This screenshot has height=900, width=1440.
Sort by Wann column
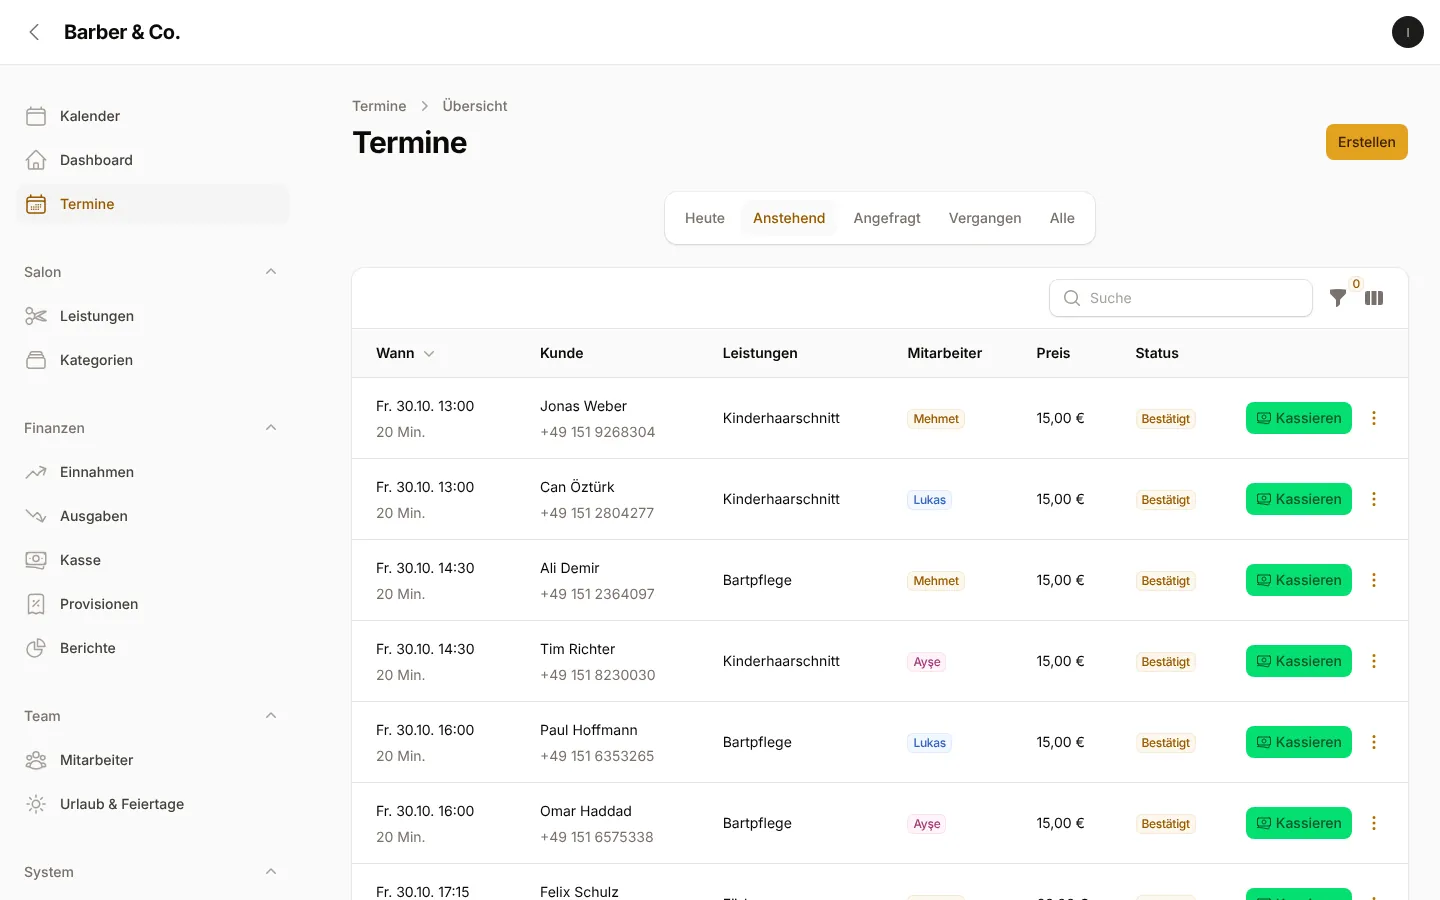(x=405, y=353)
